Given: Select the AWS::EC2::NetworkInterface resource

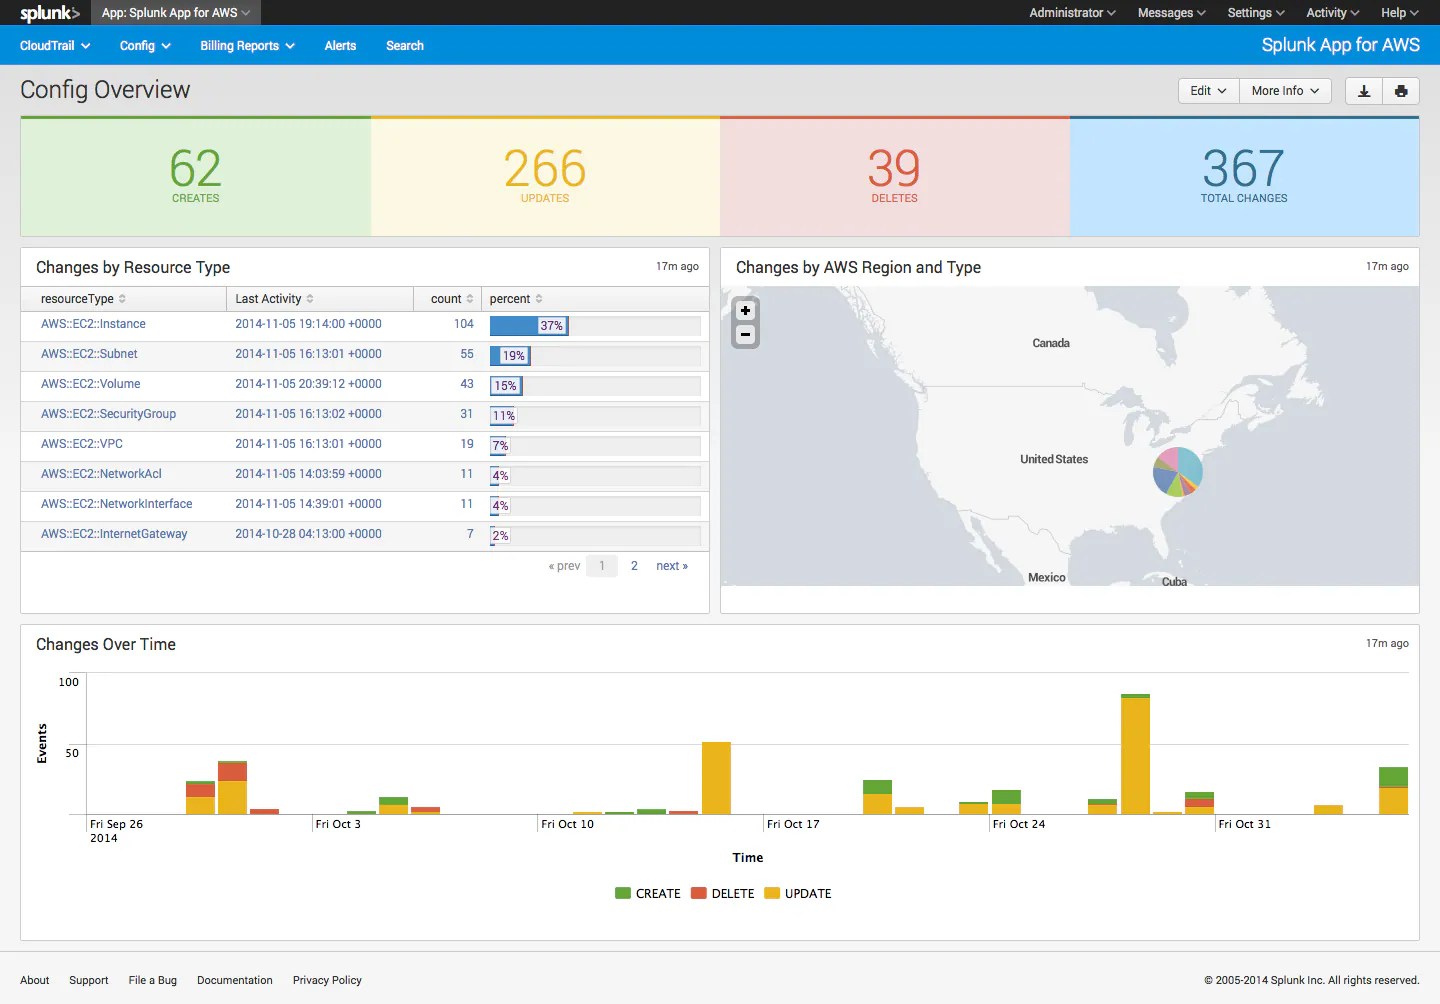Looking at the screenshot, I should (116, 504).
